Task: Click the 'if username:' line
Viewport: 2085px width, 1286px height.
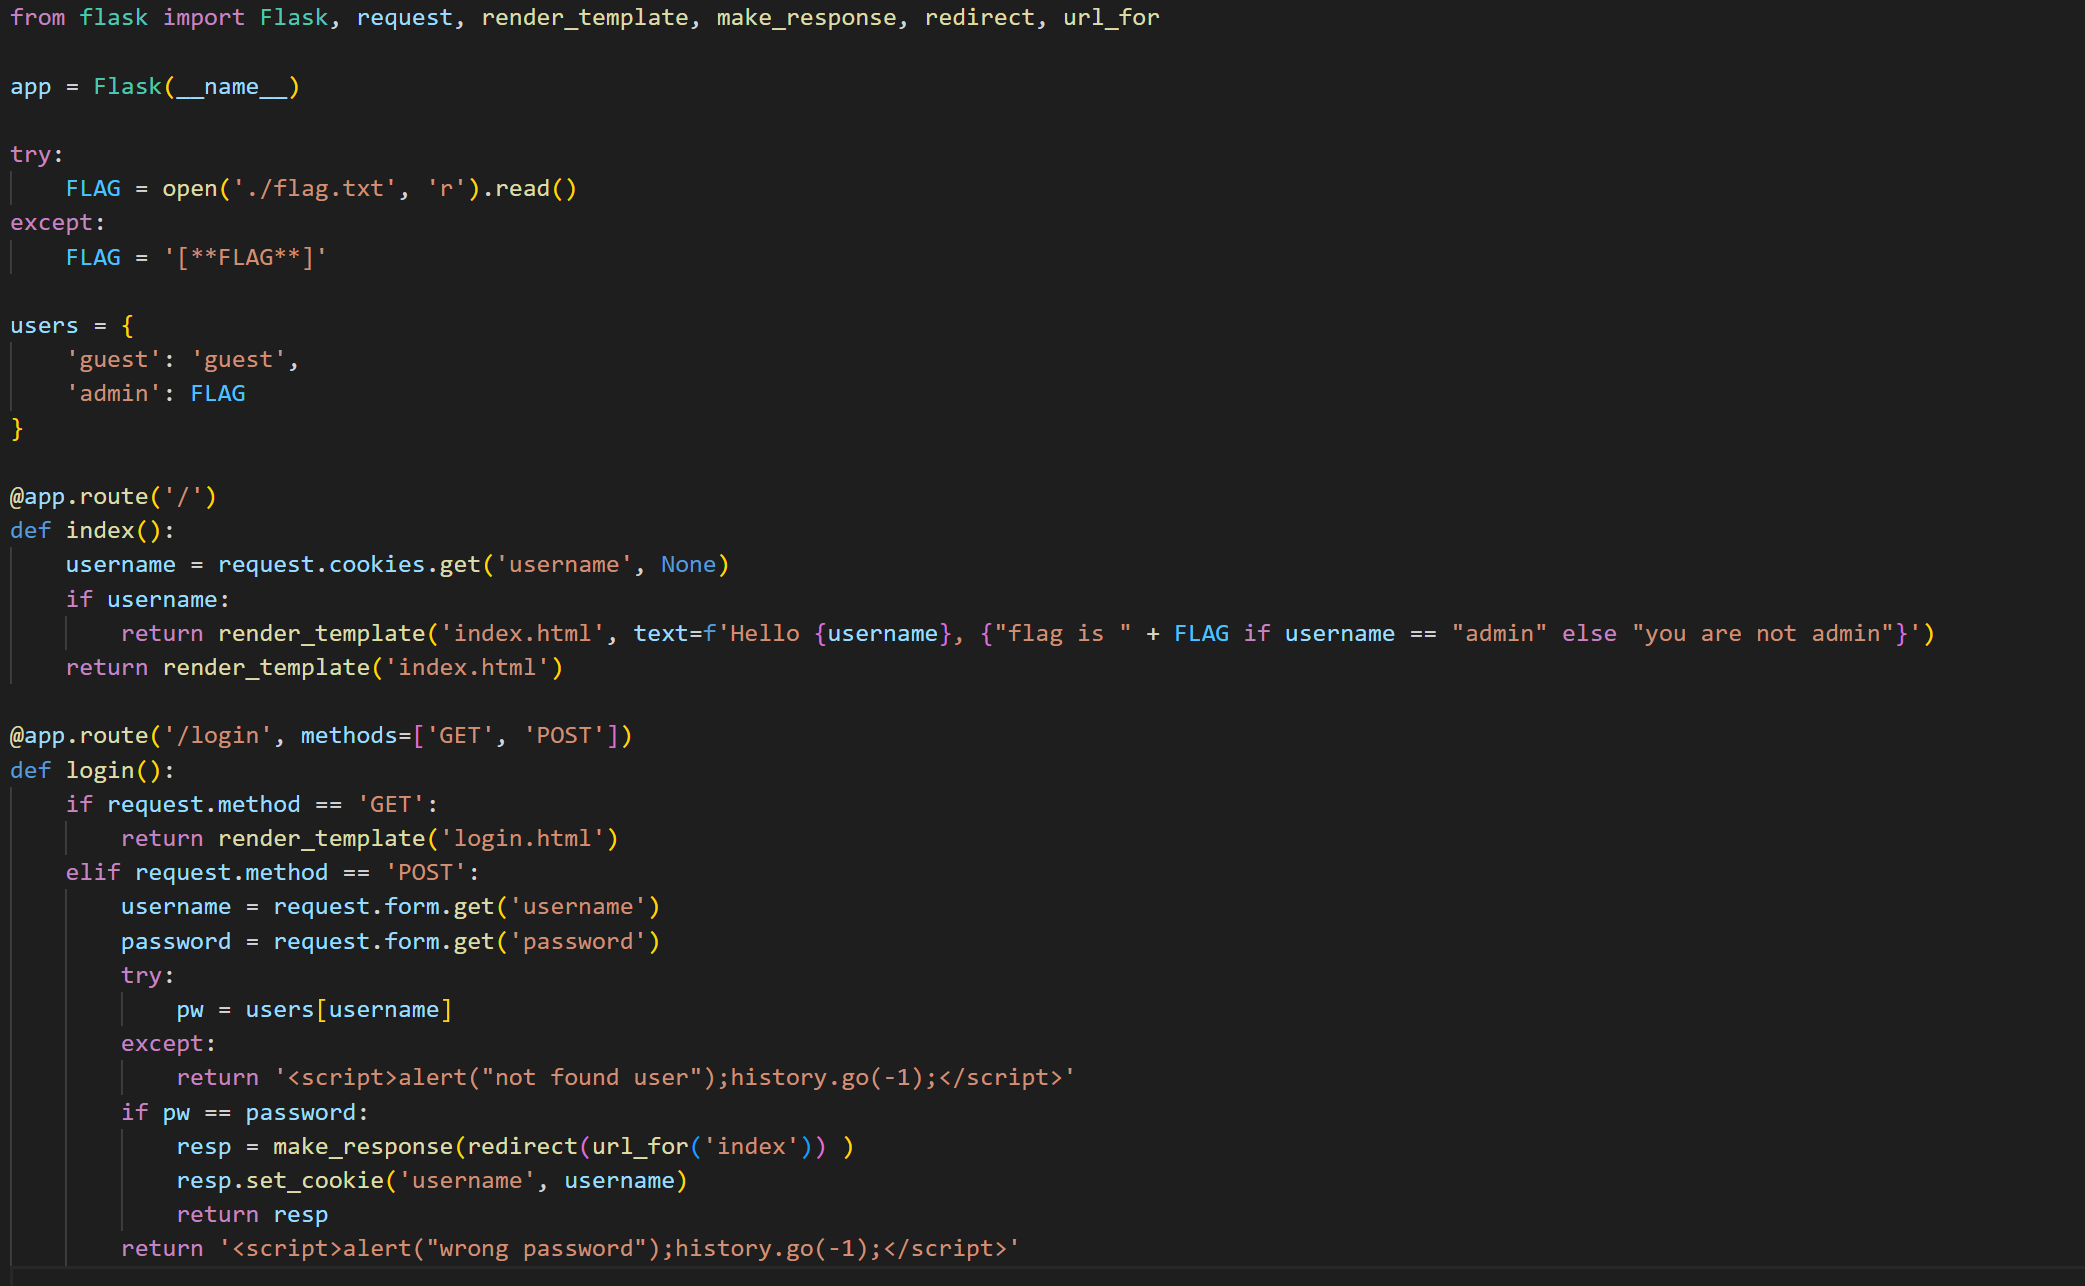Action: point(147,600)
